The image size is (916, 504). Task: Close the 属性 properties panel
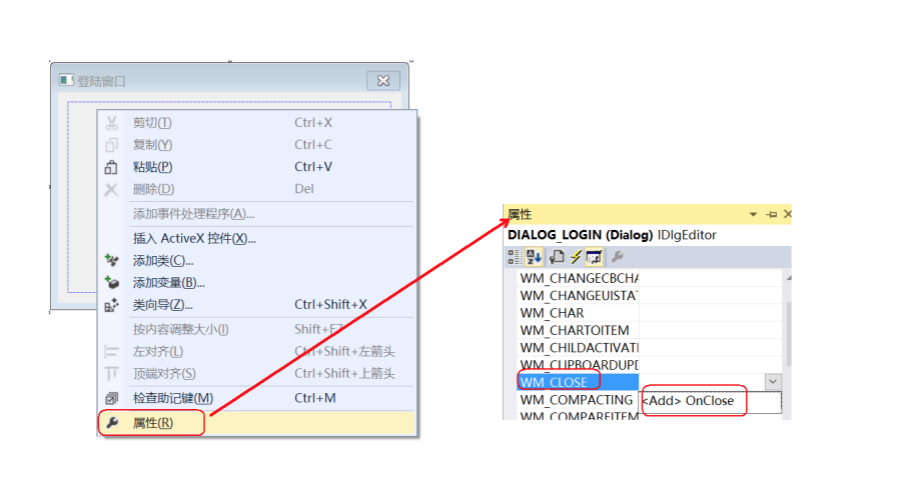pos(787,214)
